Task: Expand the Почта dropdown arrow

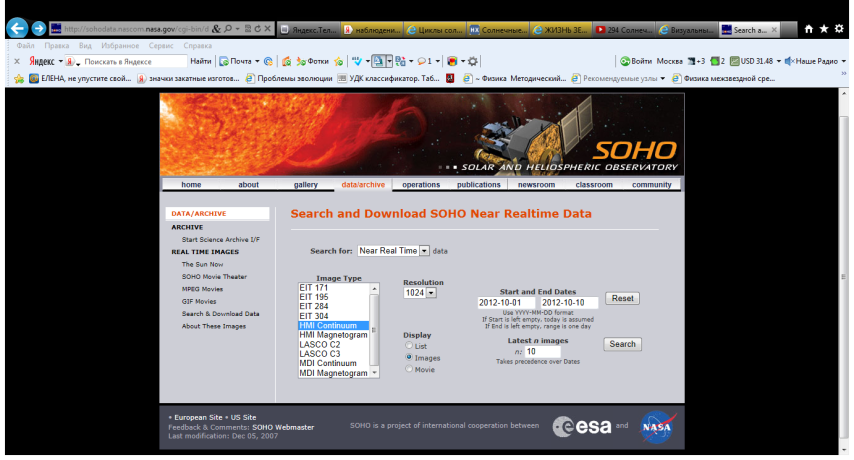Action: pyautogui.click(x=257, y=62)
